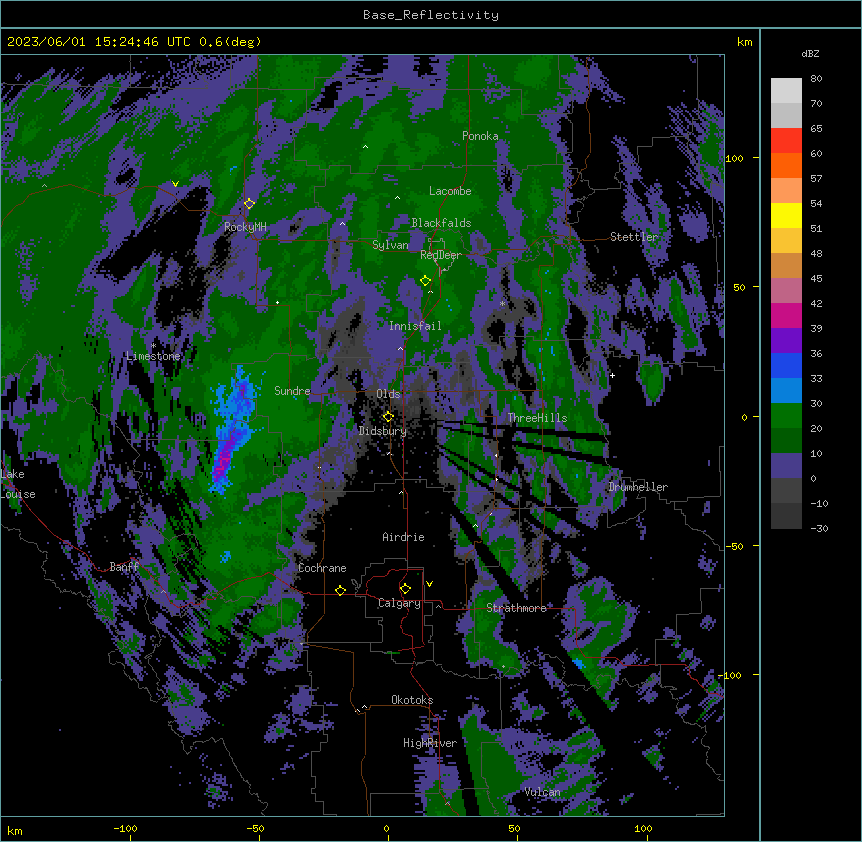Click the Strathmore city label

pyautogui.click(x=516, y=608)
